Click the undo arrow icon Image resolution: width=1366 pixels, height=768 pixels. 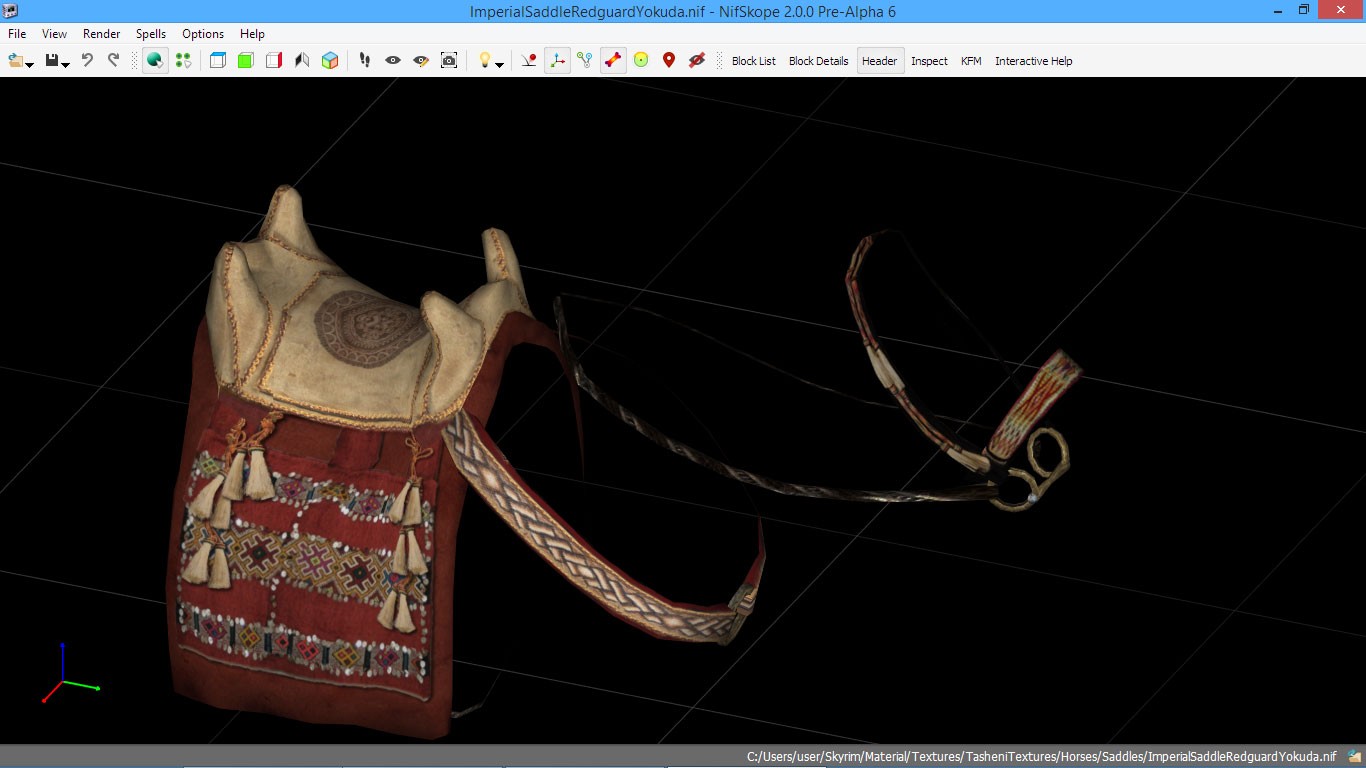pos(87,61)
